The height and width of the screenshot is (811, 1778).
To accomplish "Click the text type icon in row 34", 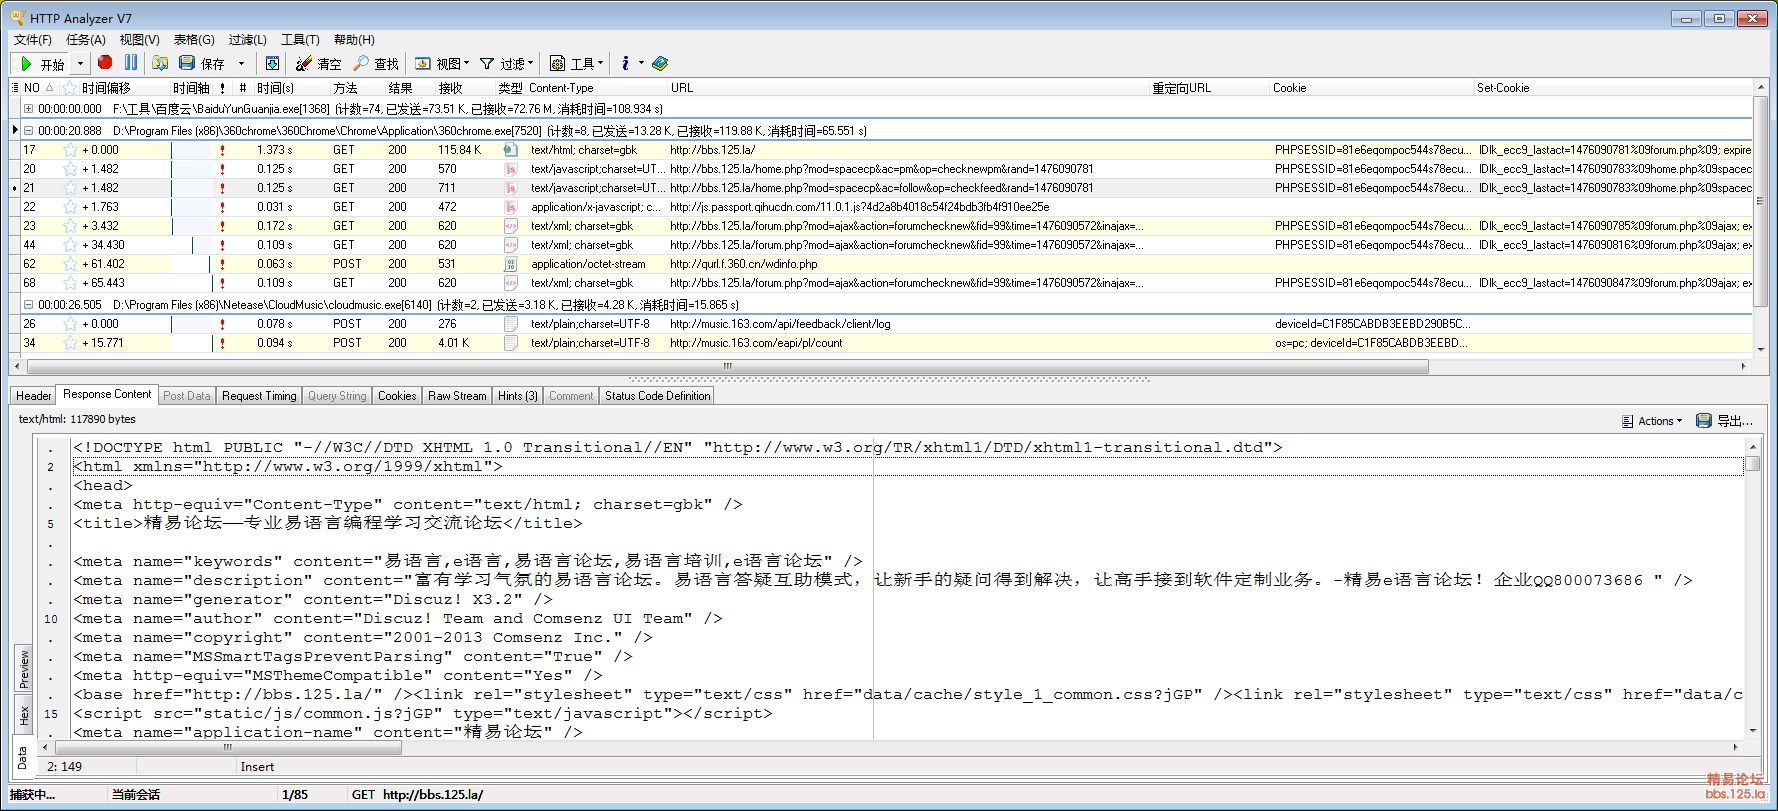I will tap(511, 343).
